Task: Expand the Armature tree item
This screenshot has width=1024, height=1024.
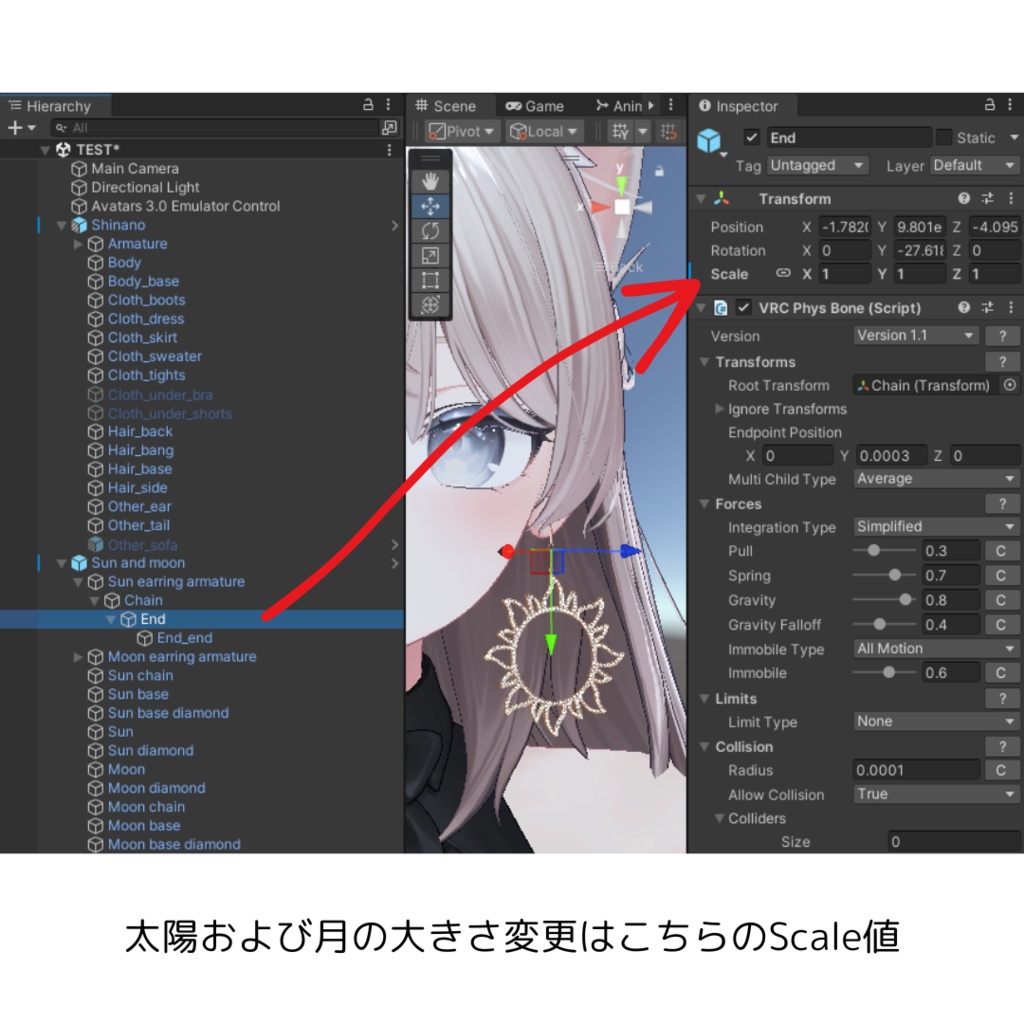Action: 78,244
